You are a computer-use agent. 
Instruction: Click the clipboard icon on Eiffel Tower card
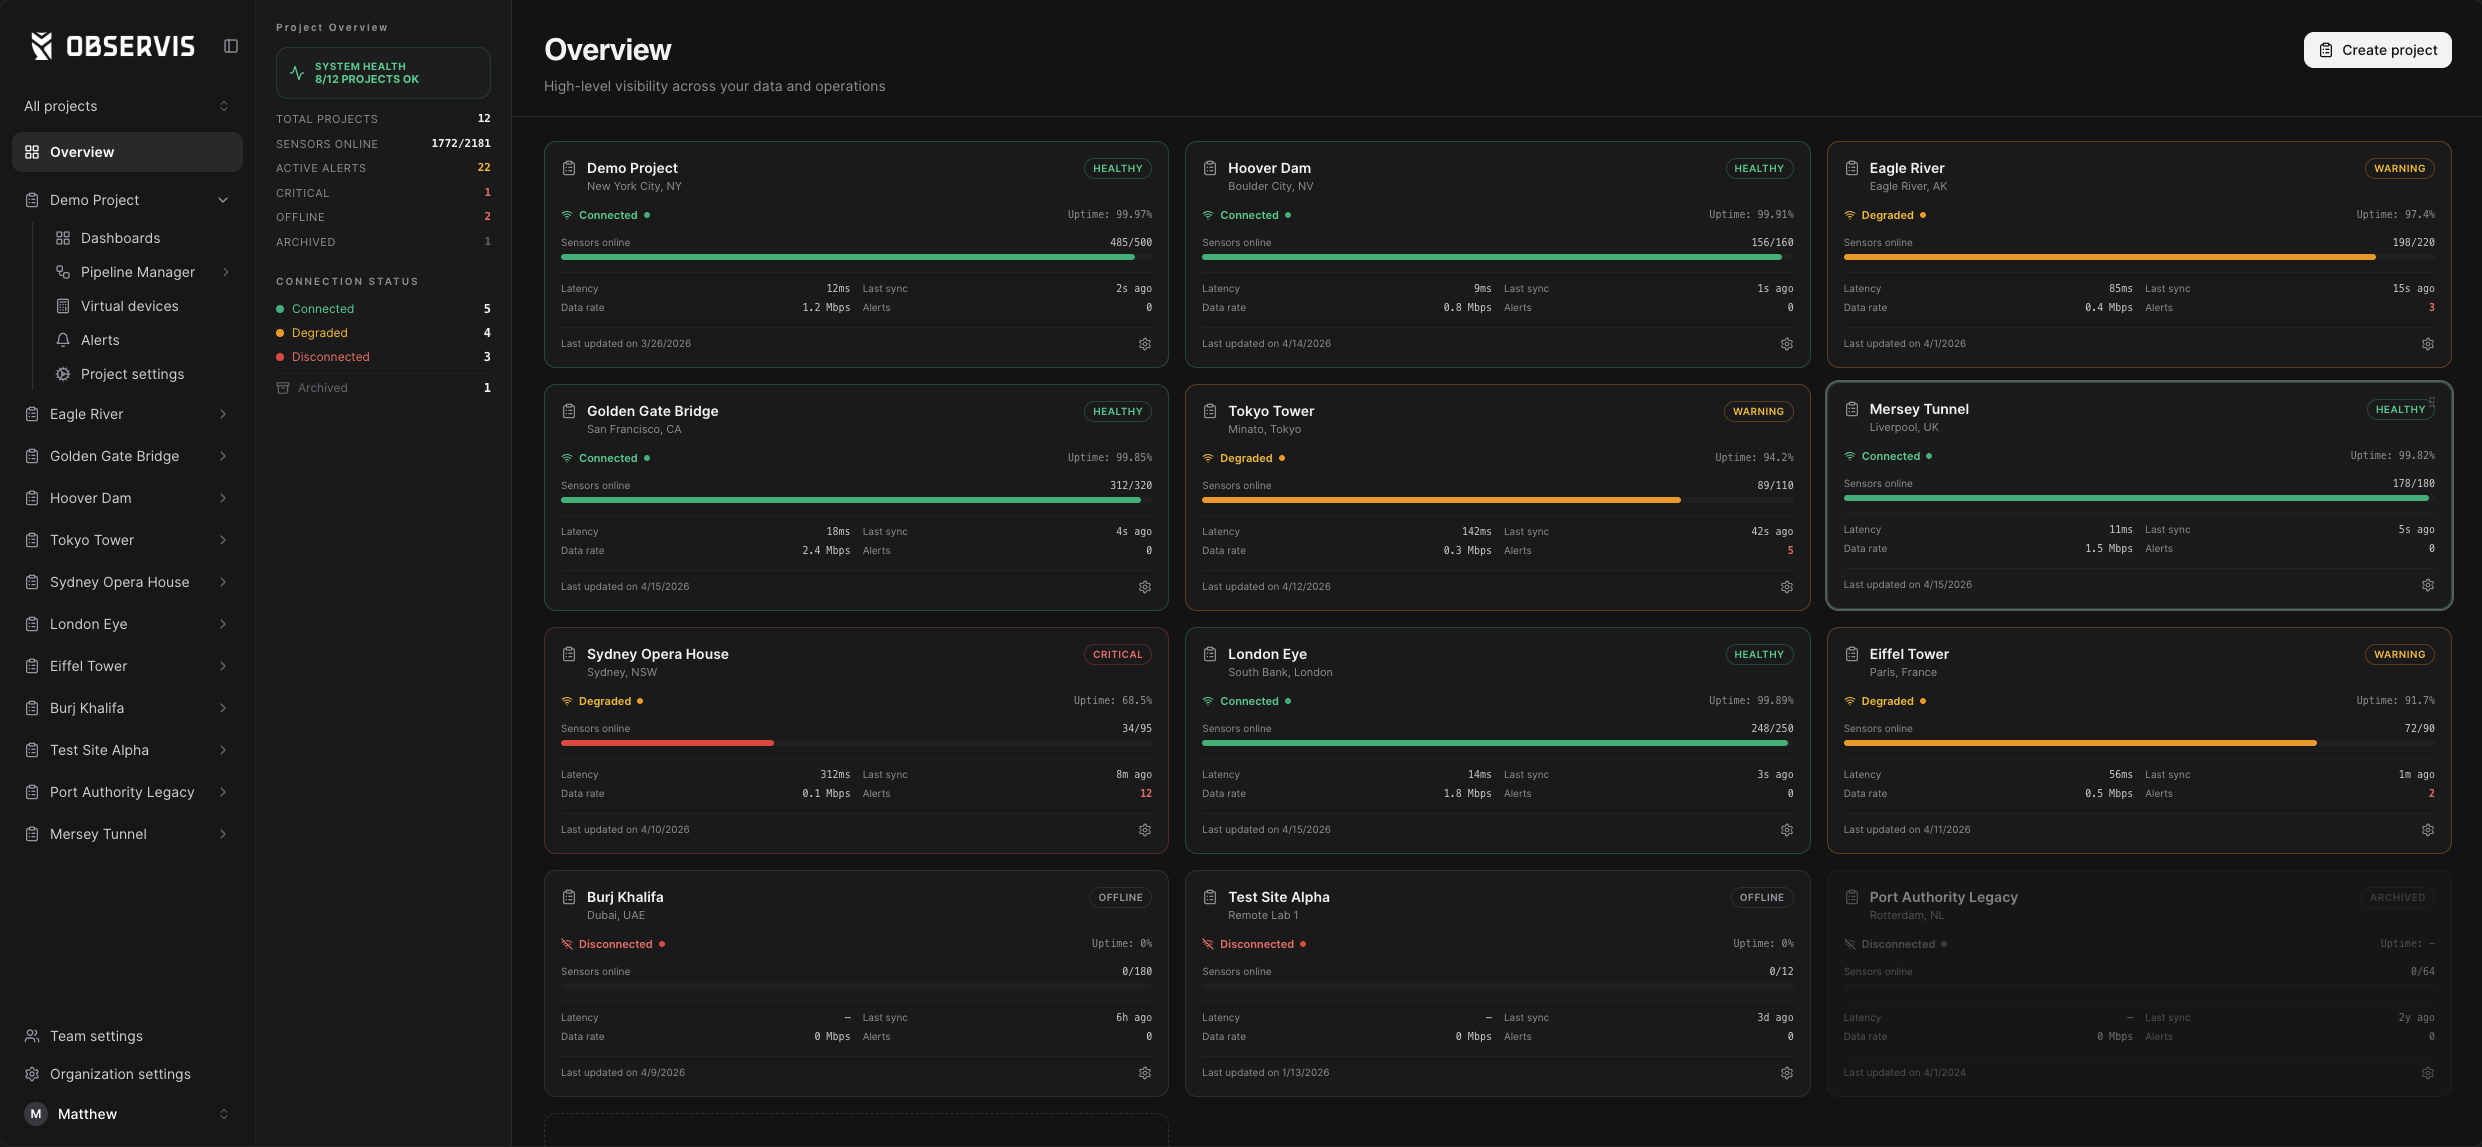[x=1852, y=654]
